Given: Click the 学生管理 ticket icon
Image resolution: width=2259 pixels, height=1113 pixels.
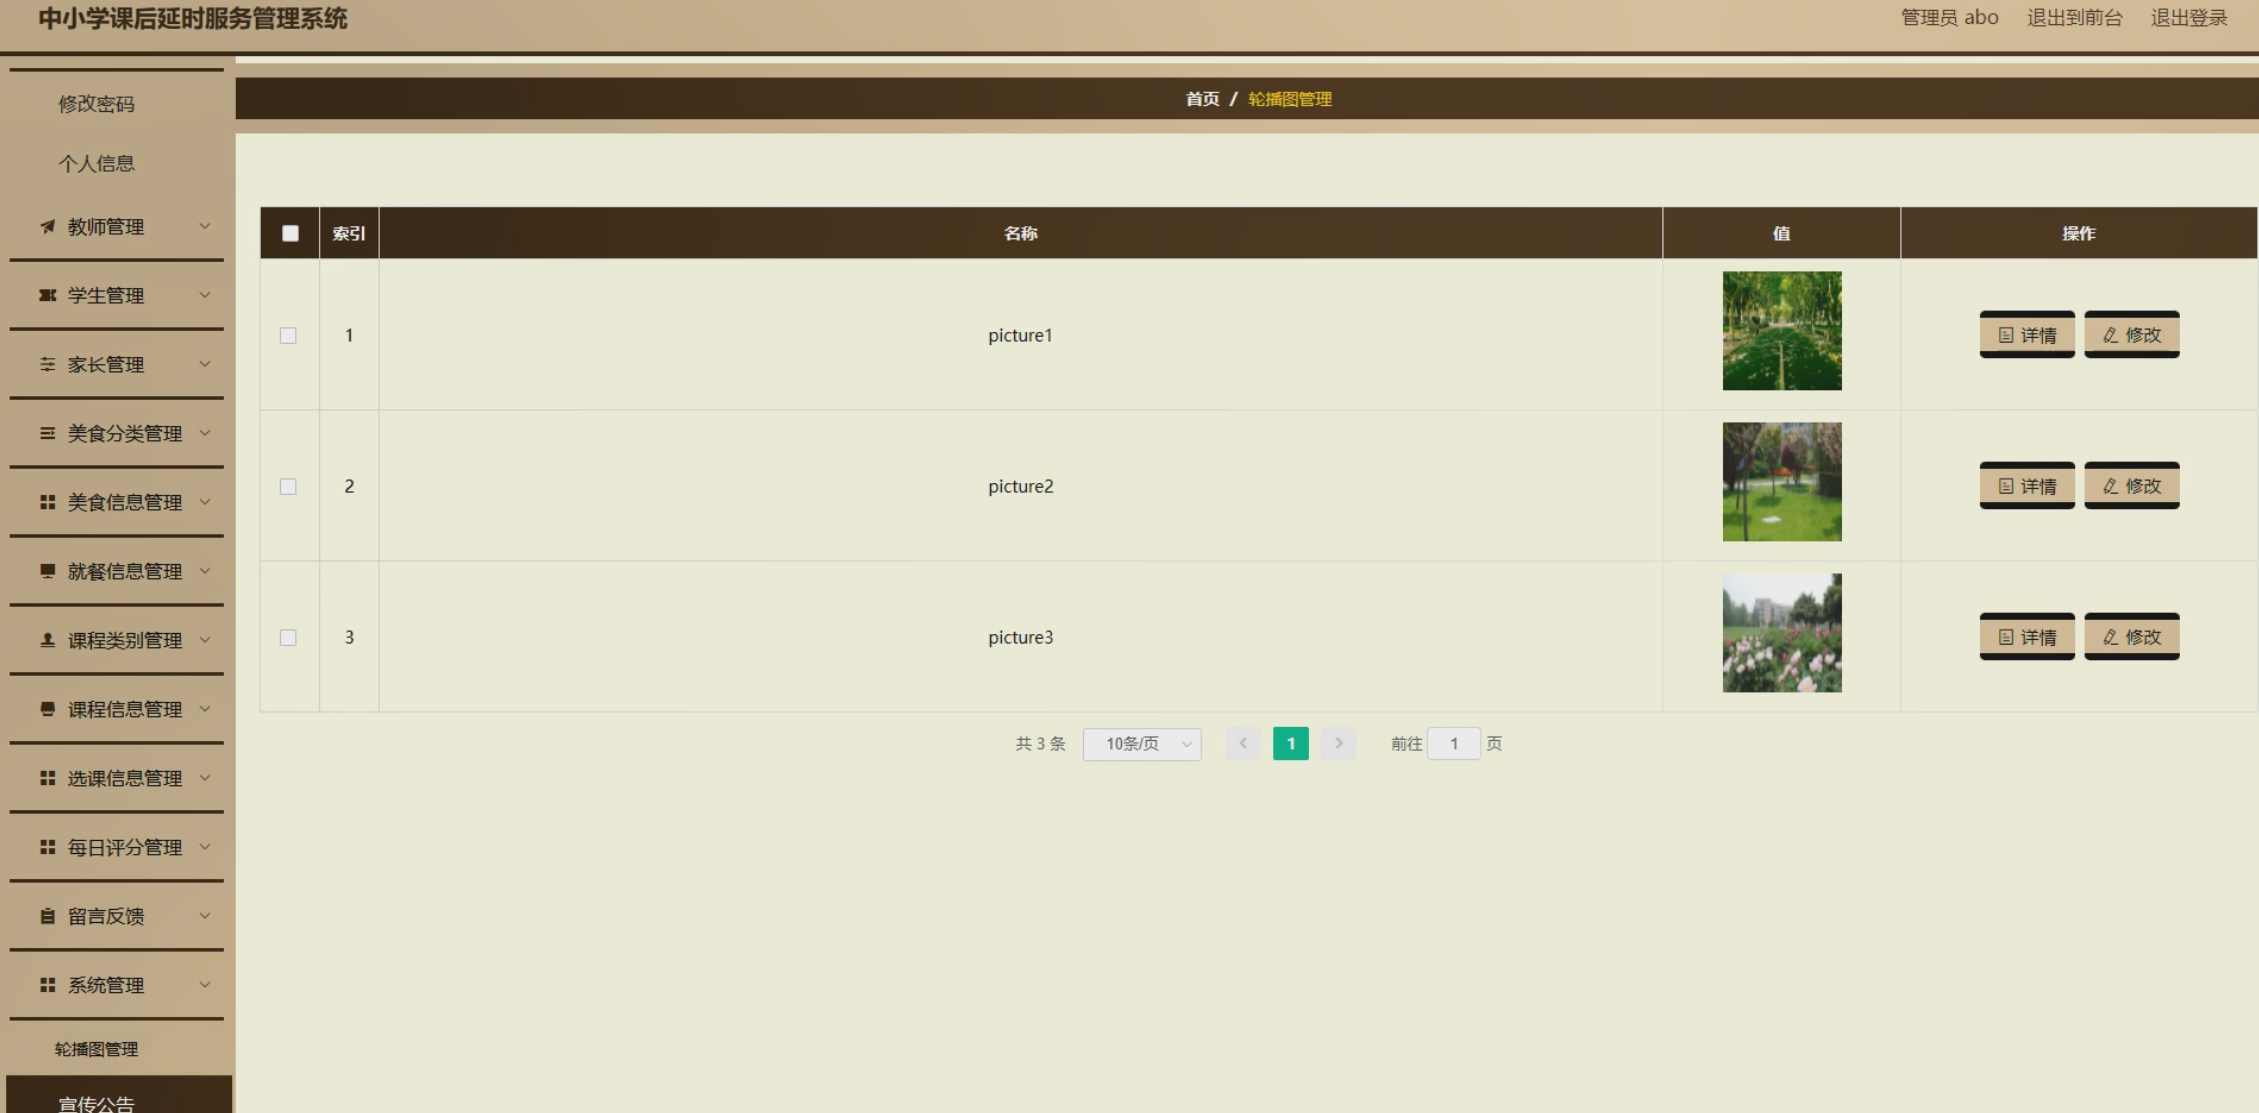Looking at the screenshot, I should click(x=47, y=295).
